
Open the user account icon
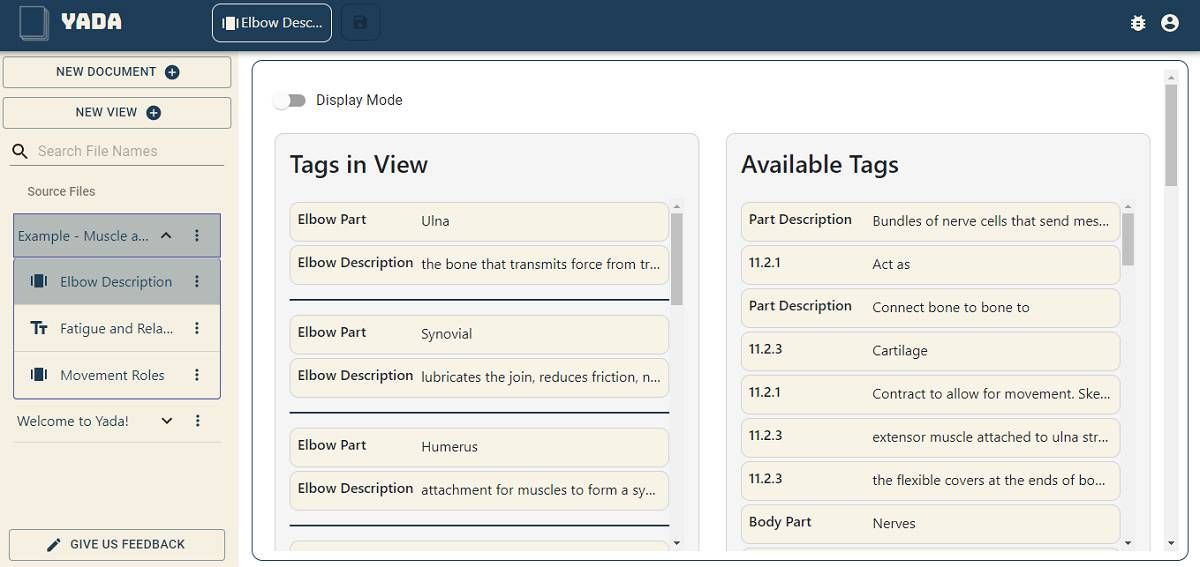point(1169,23)
